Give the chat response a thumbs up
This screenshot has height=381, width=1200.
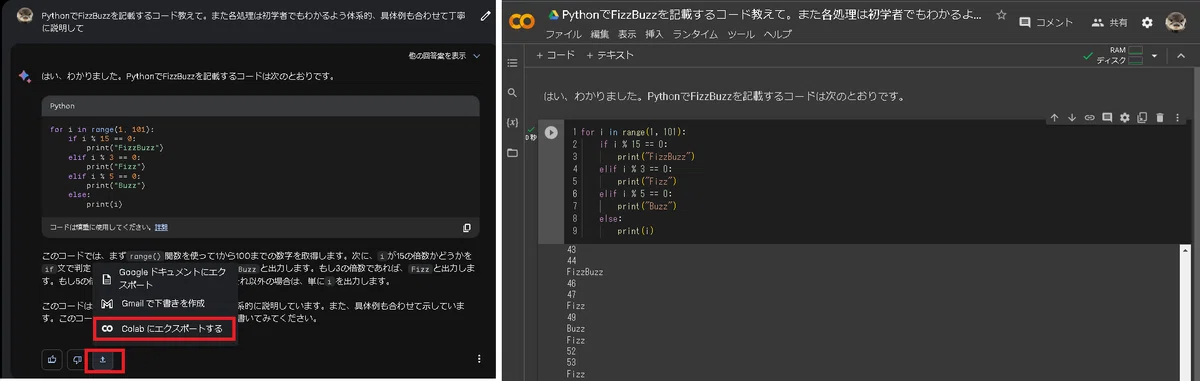coord(51,359)
